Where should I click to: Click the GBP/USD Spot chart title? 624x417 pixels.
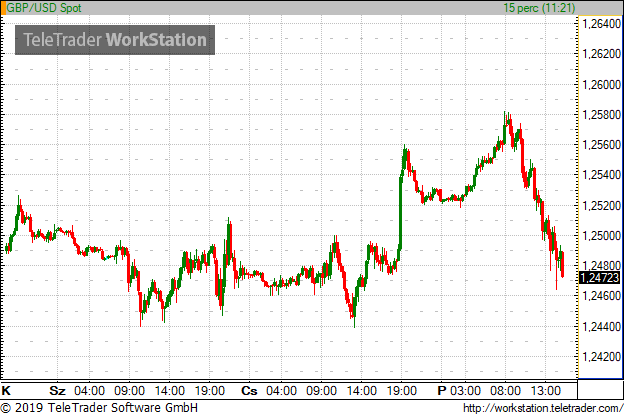pyautogui.click(x=44, y=8)
